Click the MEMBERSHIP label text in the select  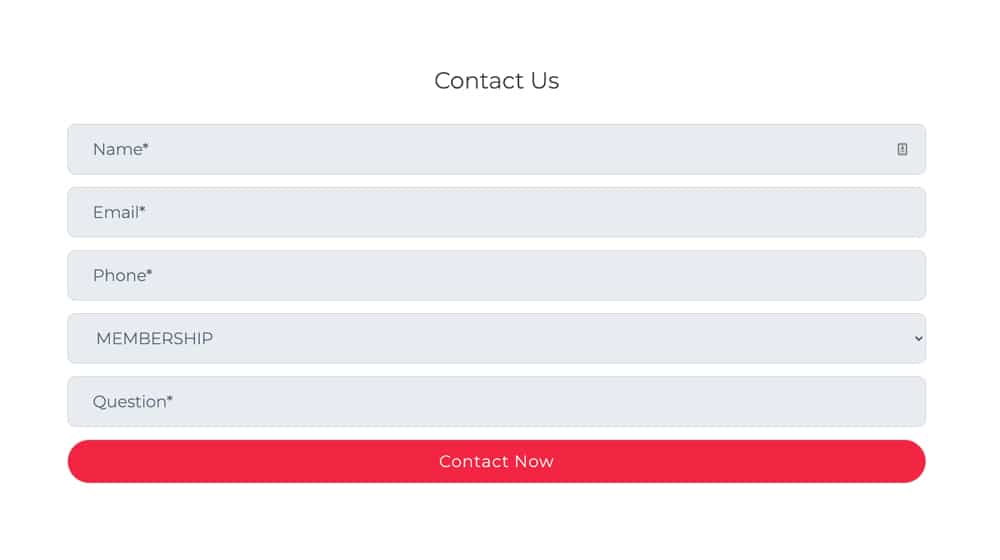tap(154, 338)
